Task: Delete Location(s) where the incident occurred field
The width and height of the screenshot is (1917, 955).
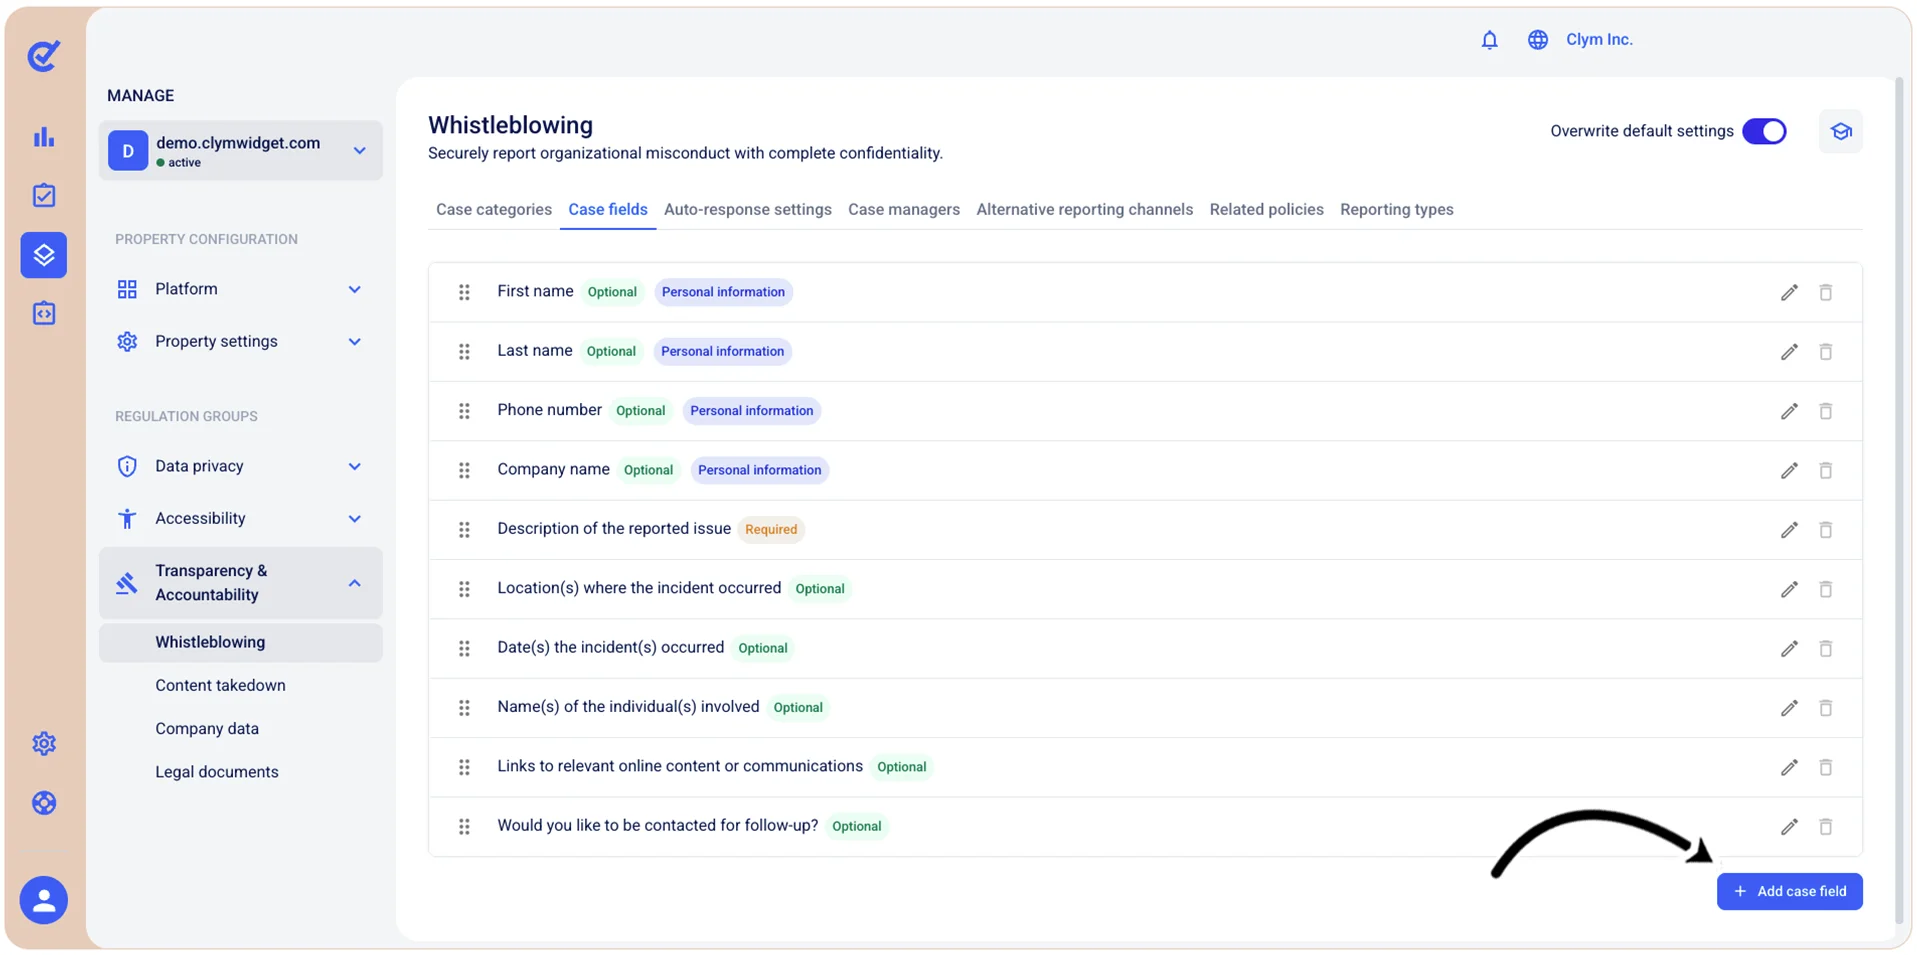Action: pyautogui.click(x=1825, y=589)
